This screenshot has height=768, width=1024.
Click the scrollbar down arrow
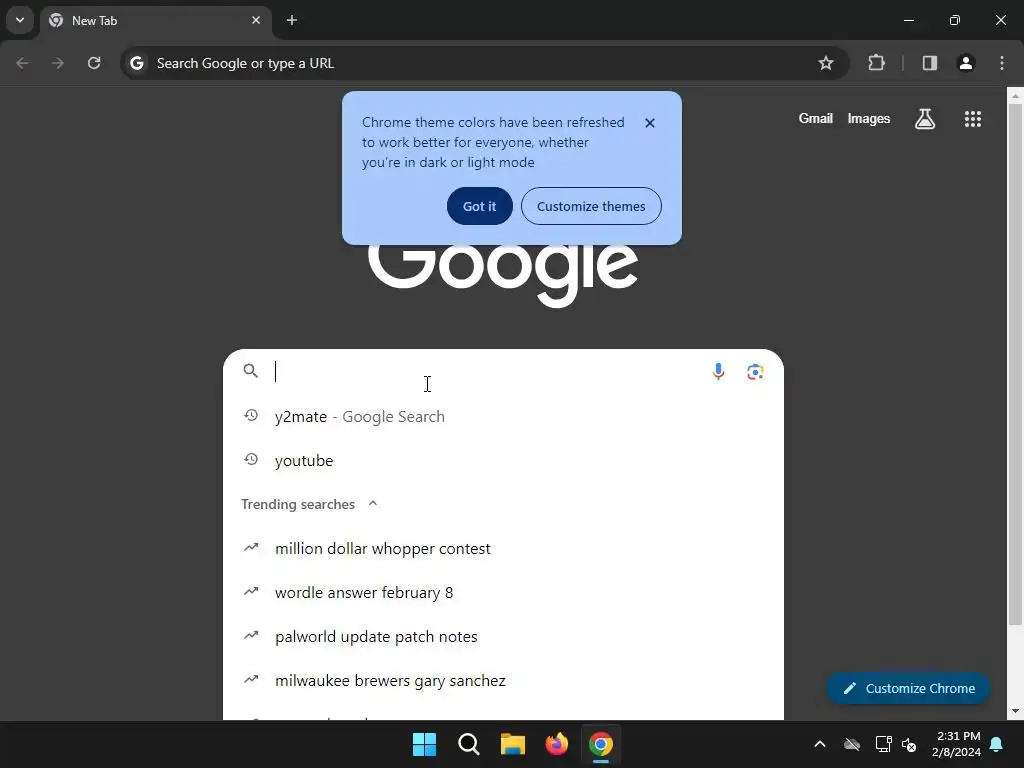tap(1015, 711)
